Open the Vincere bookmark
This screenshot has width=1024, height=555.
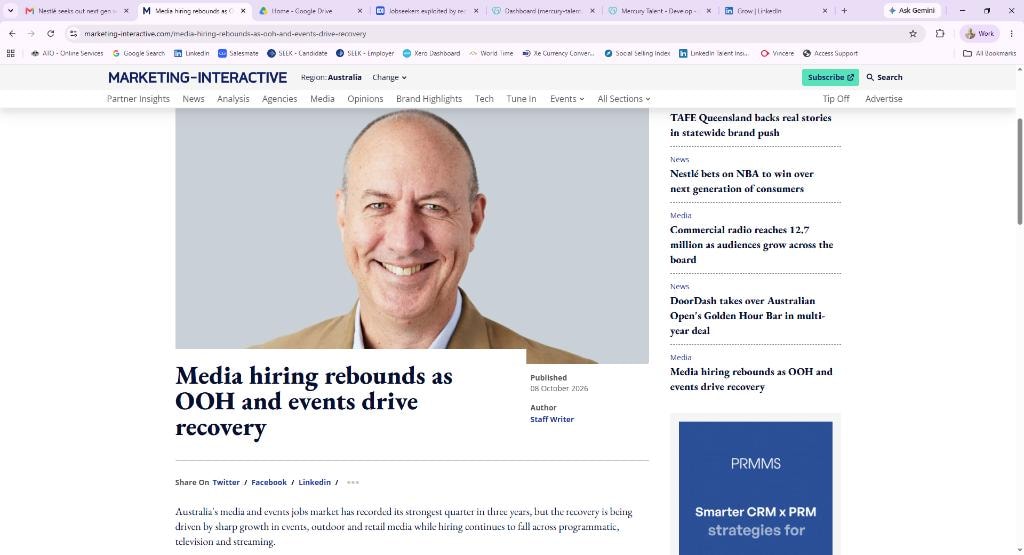778,54
